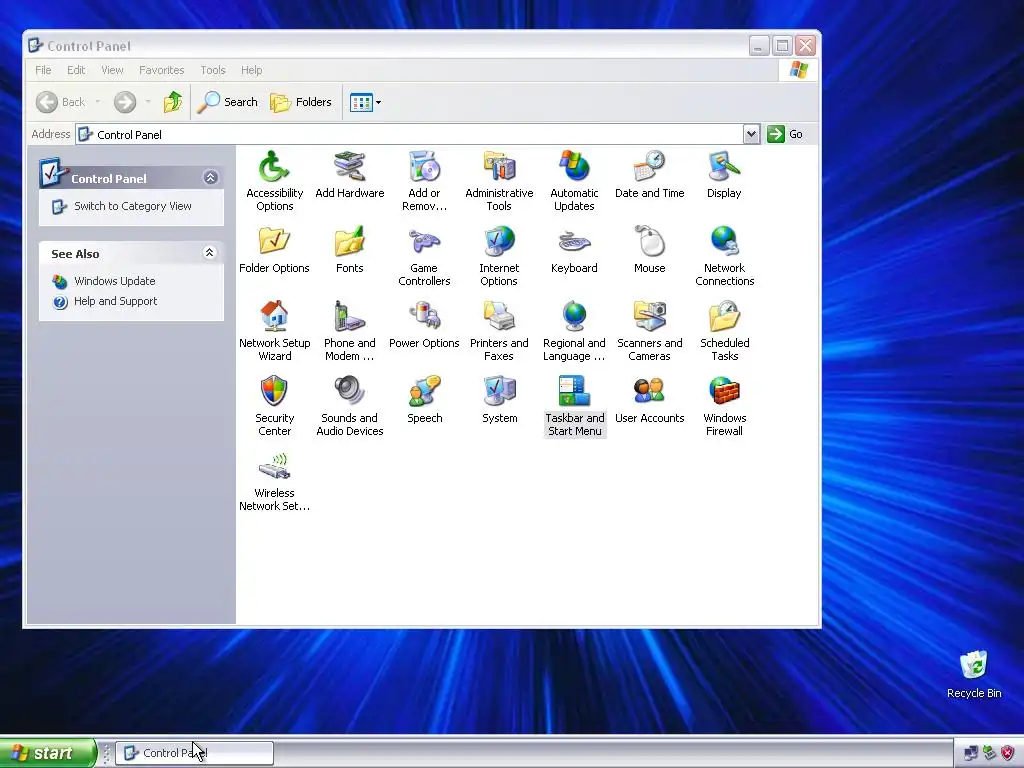Viewport: 1024px width, 768px height.
Task: Open Regional and Language Options
Action: click(574, 331)
